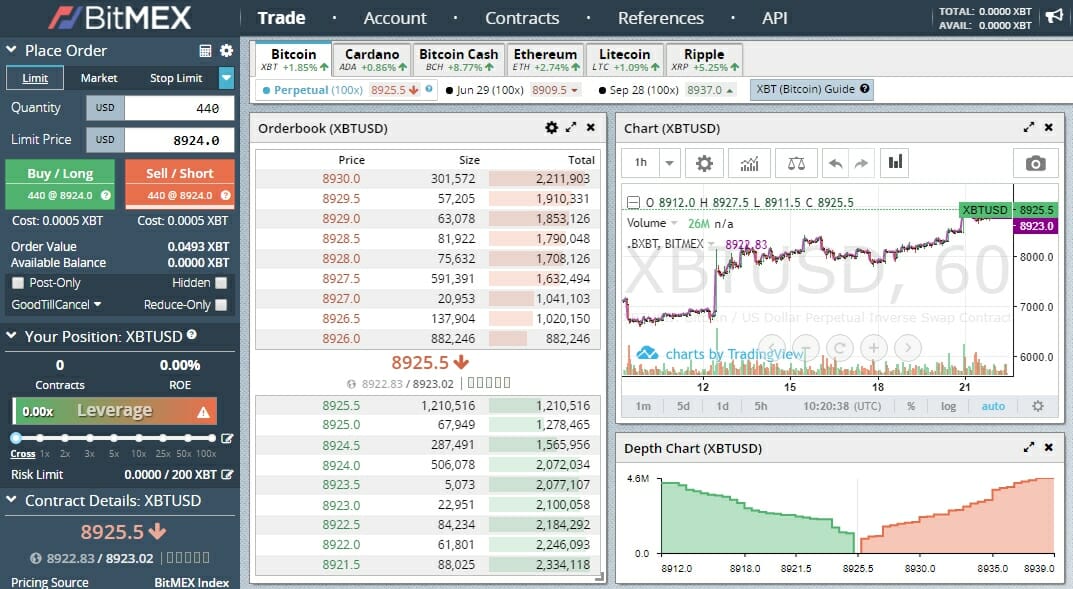1073x589 pixels.
Task: Click orderbook ask price 8930.0
Action: pos(341,179)
